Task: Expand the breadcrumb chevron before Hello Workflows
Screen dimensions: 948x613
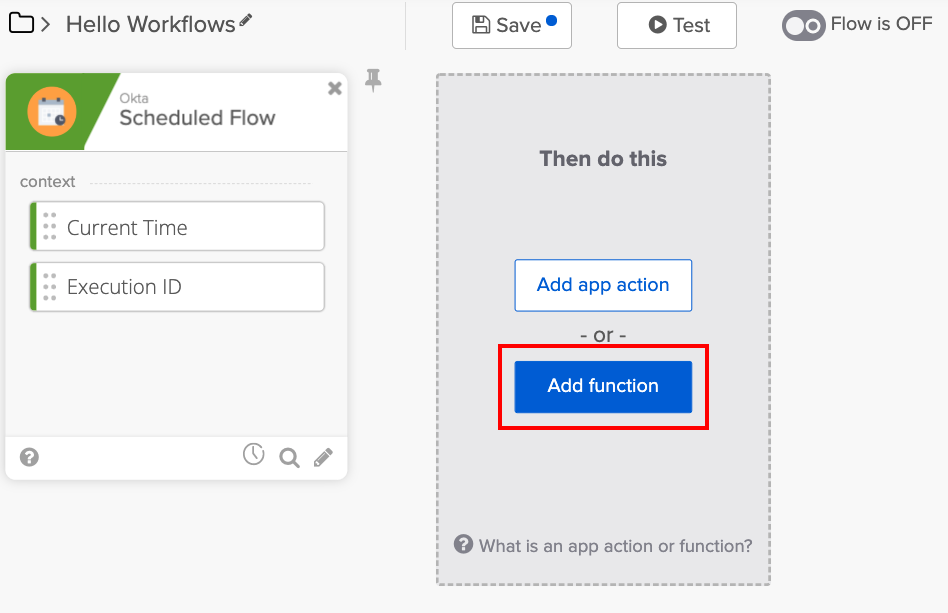Action: pyautogui.click(x=46, y=25)
